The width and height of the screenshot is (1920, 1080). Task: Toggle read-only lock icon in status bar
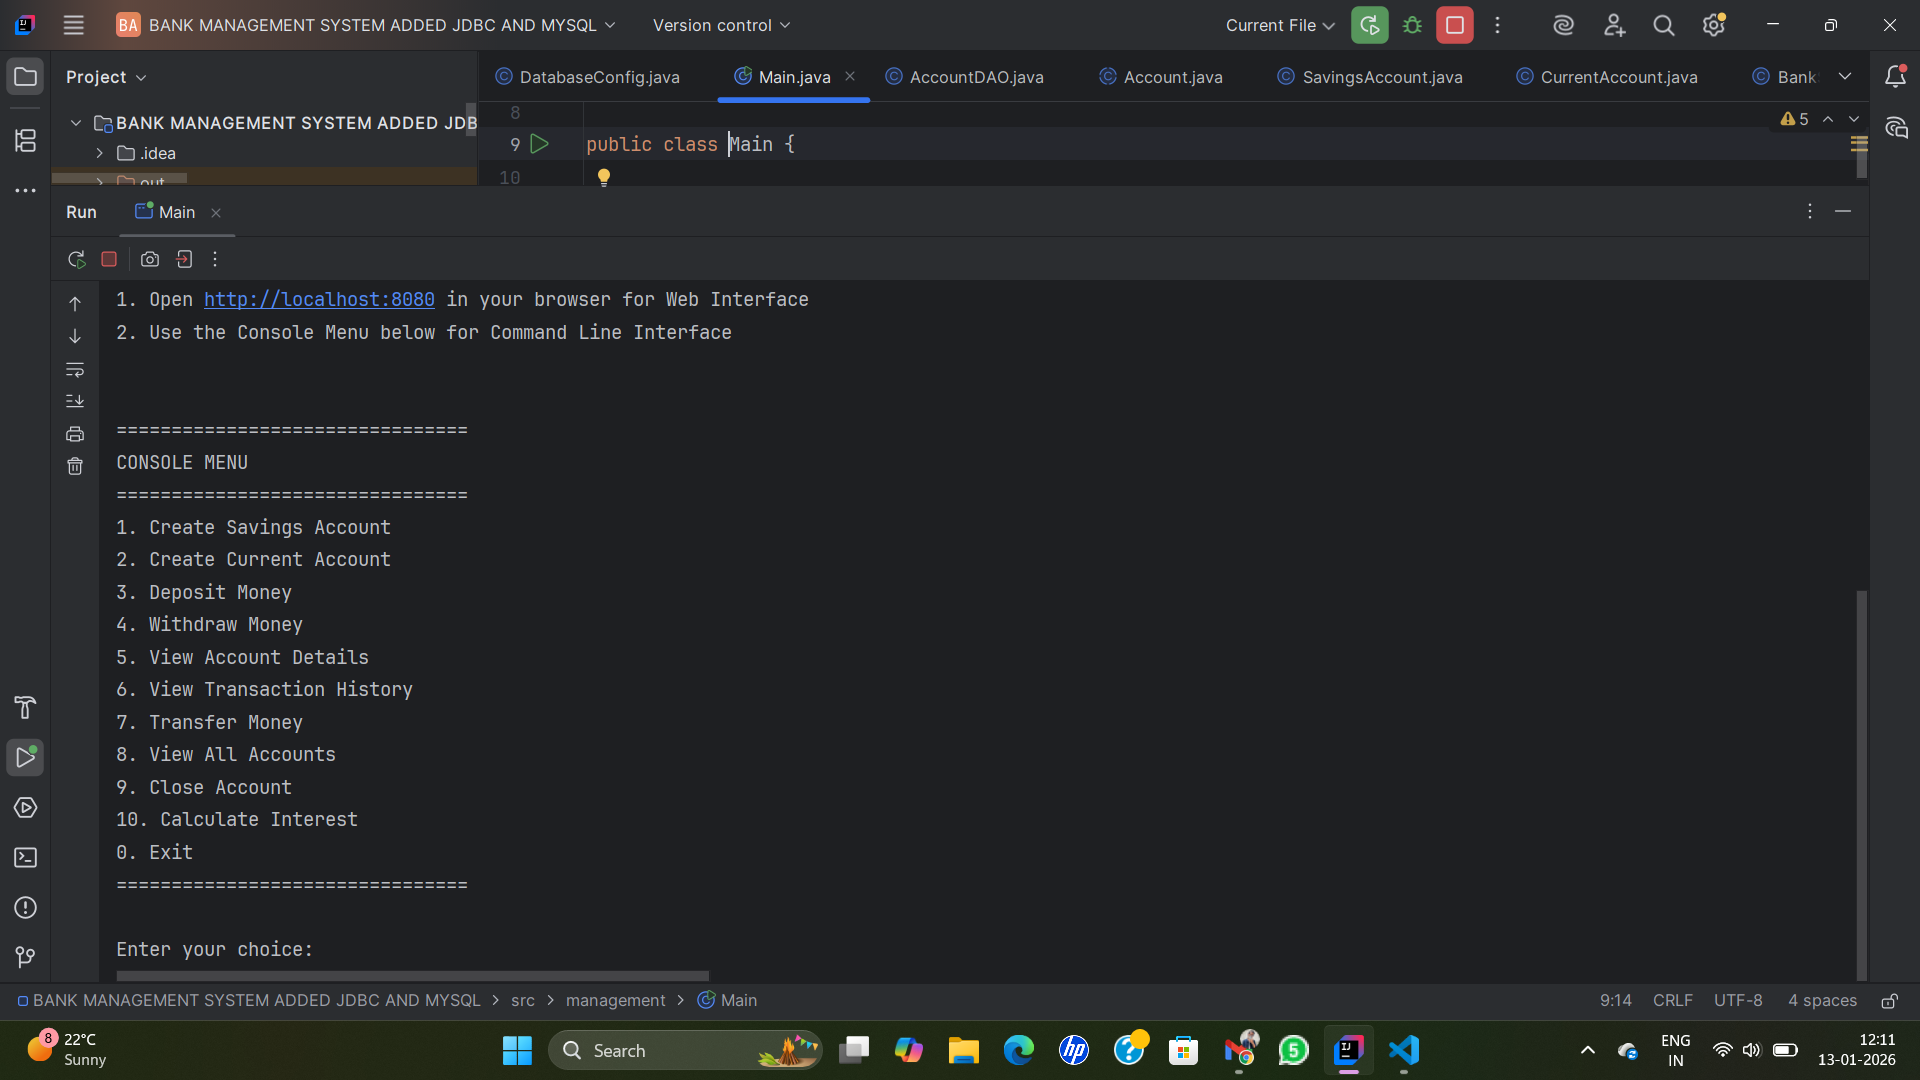pyautogui.click(x=1889, y=1001)
